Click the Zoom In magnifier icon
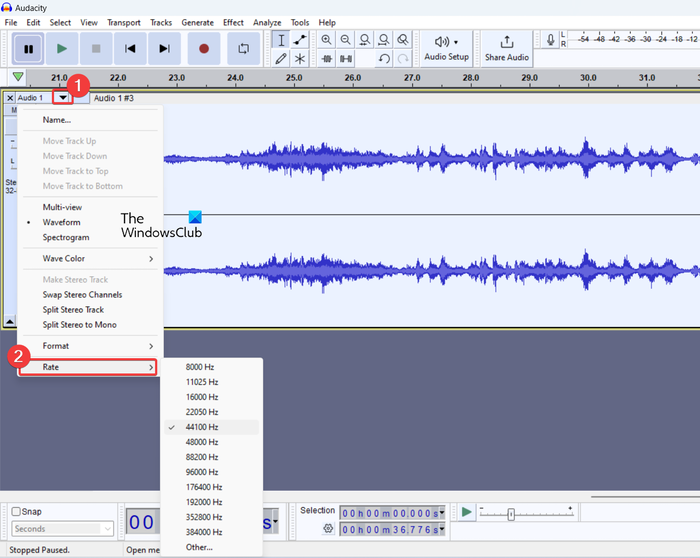This screenshot has width=700, height=558. tap(326, 39)
